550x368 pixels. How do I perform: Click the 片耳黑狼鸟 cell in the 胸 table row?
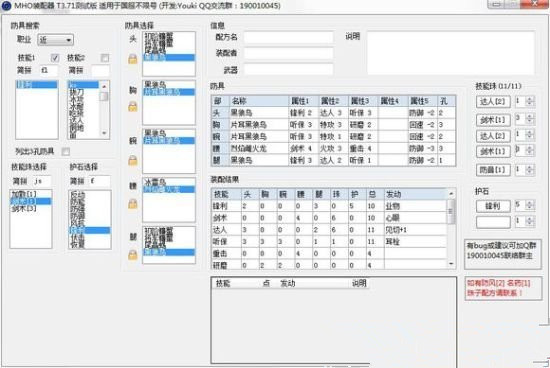[x=259, y=125]
